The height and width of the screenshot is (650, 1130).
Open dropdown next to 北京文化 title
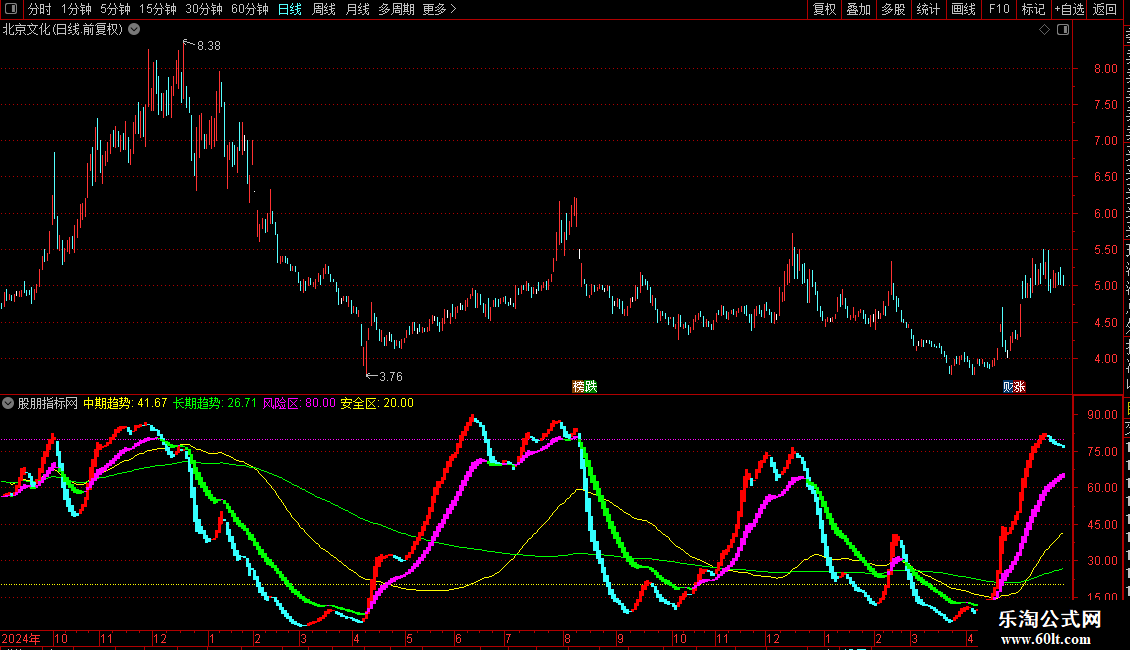[134, 30]
